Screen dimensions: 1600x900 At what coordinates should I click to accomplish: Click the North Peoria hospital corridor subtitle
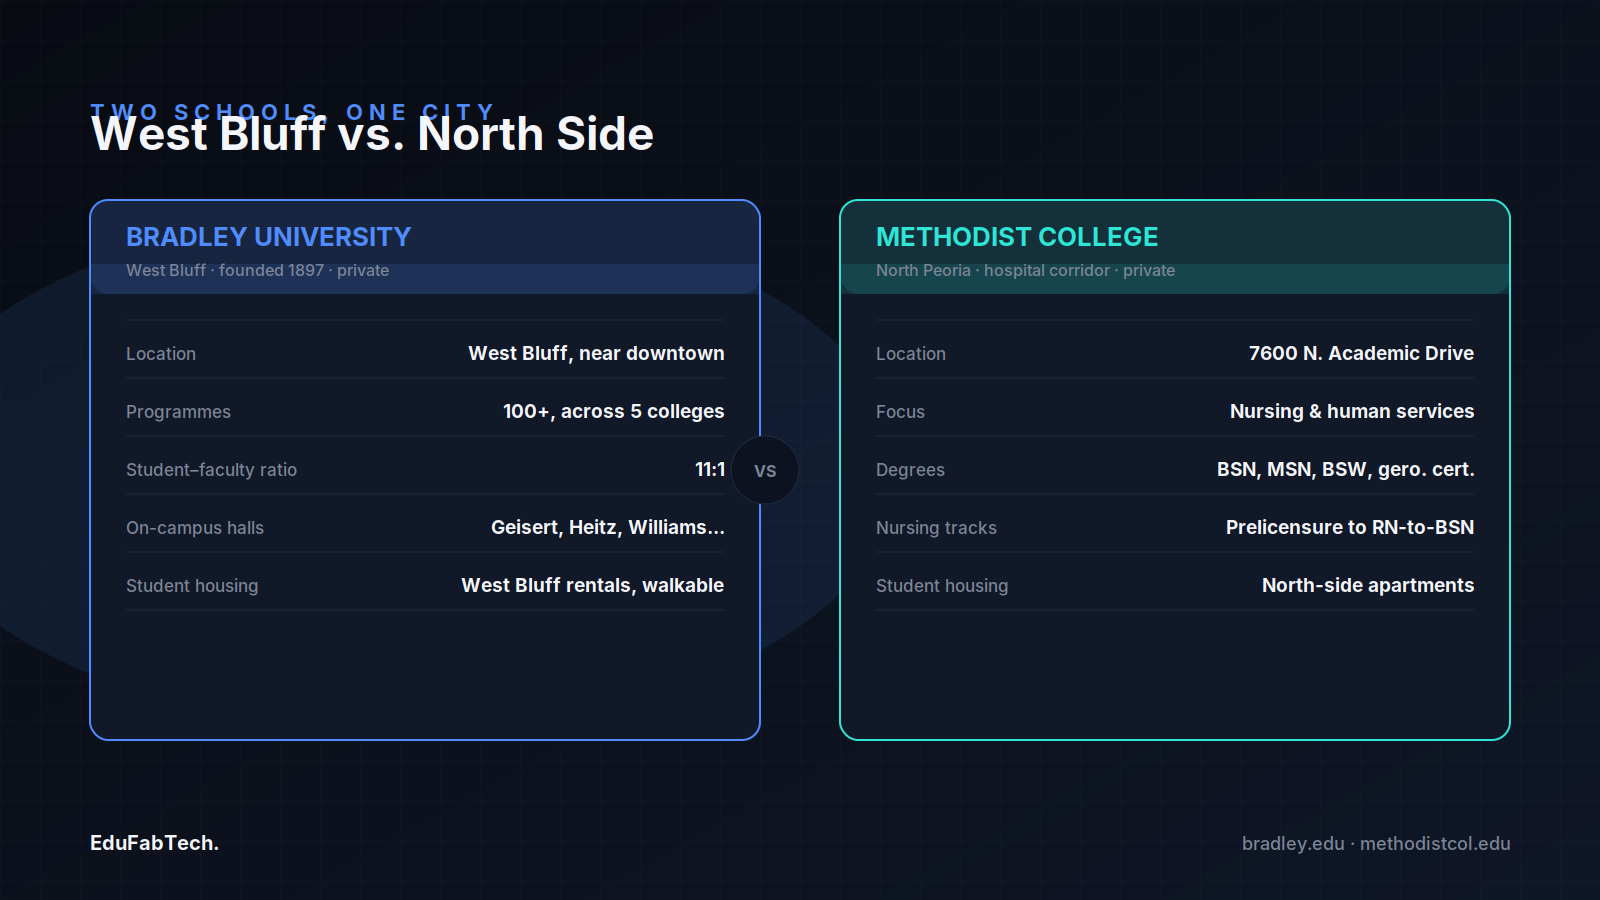pos(1025,270)
